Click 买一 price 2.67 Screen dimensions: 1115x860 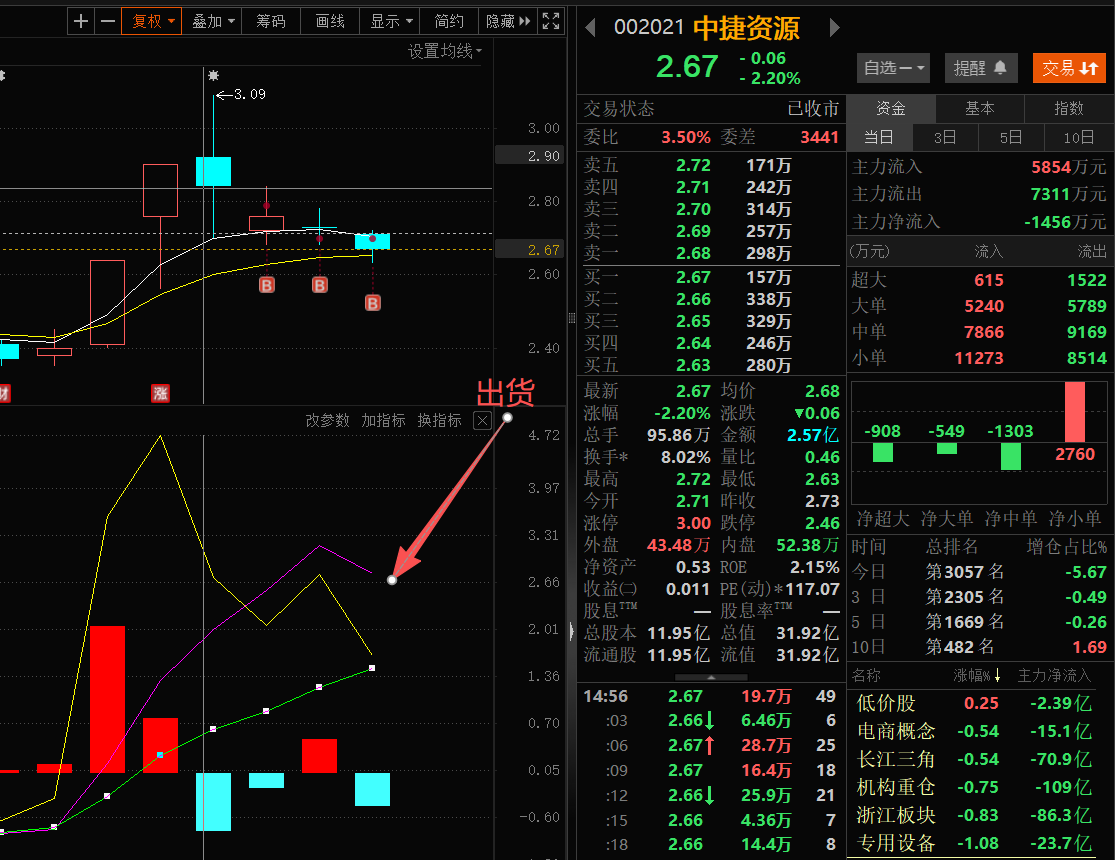click(693, 277)
